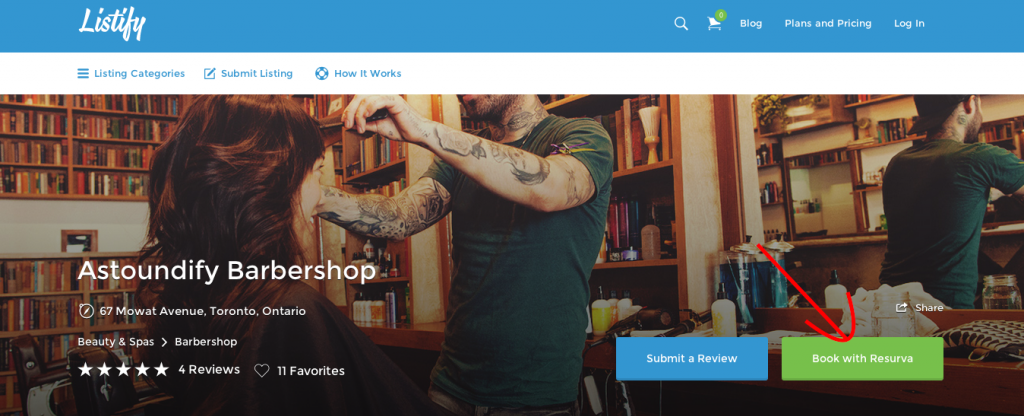Click the Listify logo
The height and width of the screenshot is (416, 1024).
pos(112,24)
